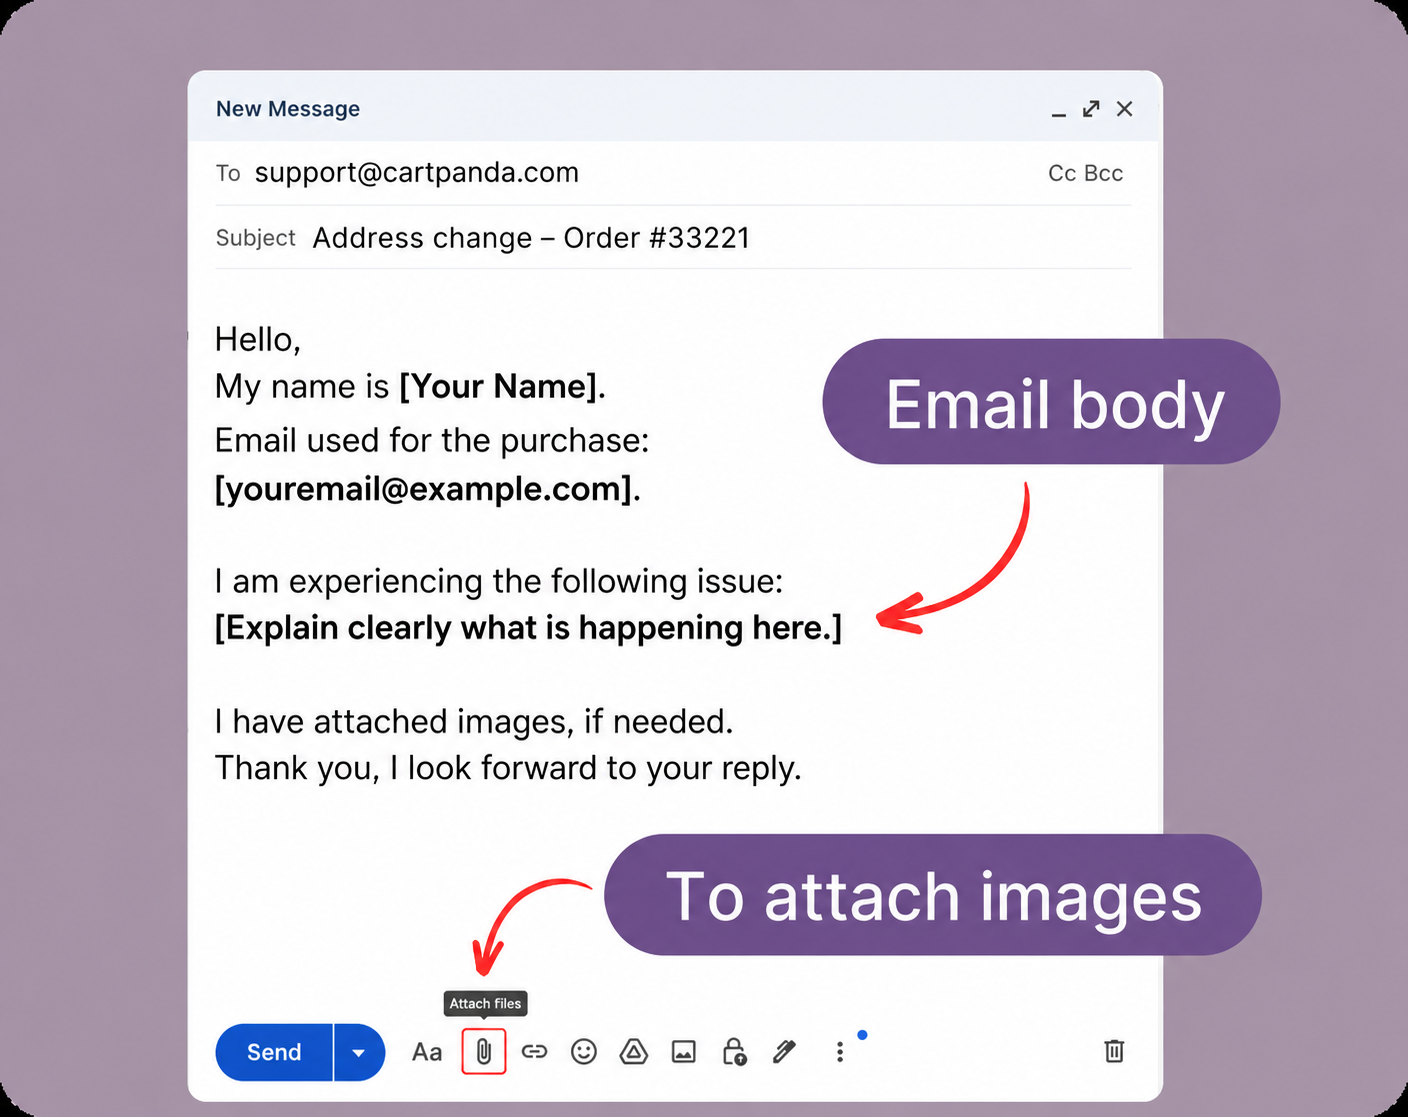The width and height of the screenshot is (1408, 1117).
Task: Click the '[youremail@example.com].' placeholder
Action: [x=428, y=489]
